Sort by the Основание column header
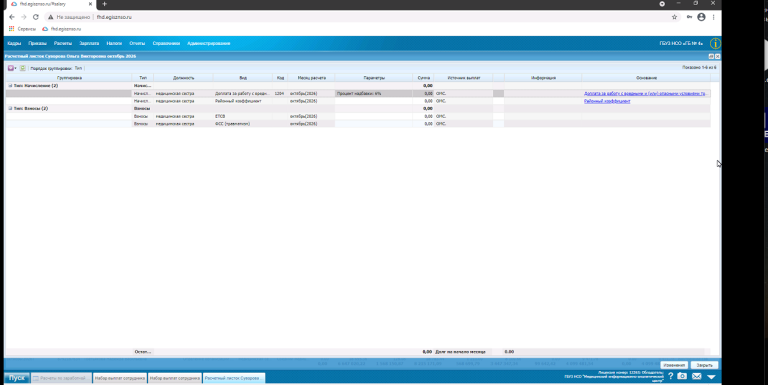The image size is (768, 385). coord(647,78)
